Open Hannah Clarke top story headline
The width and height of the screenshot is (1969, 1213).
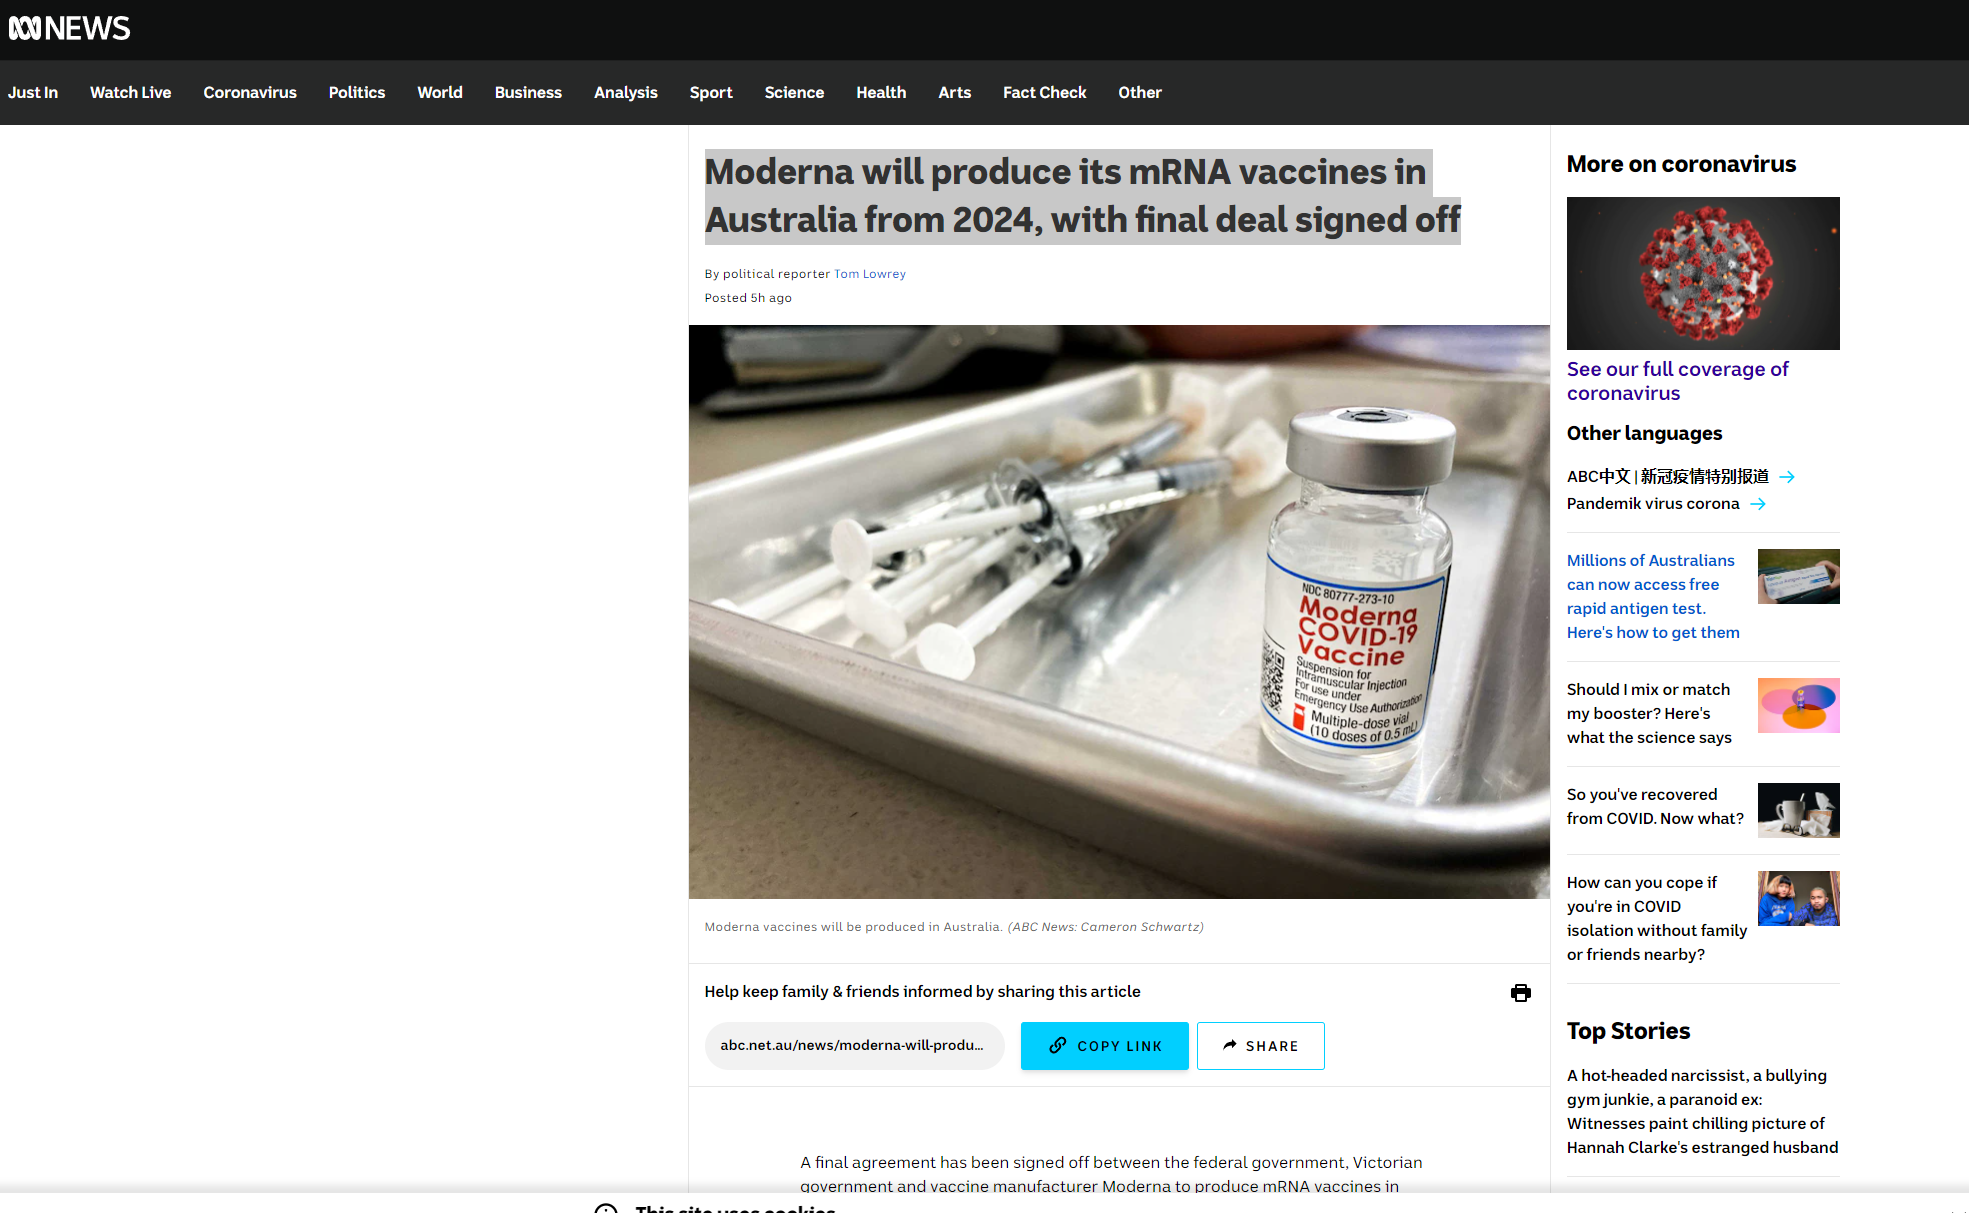click(1702, 1111)
